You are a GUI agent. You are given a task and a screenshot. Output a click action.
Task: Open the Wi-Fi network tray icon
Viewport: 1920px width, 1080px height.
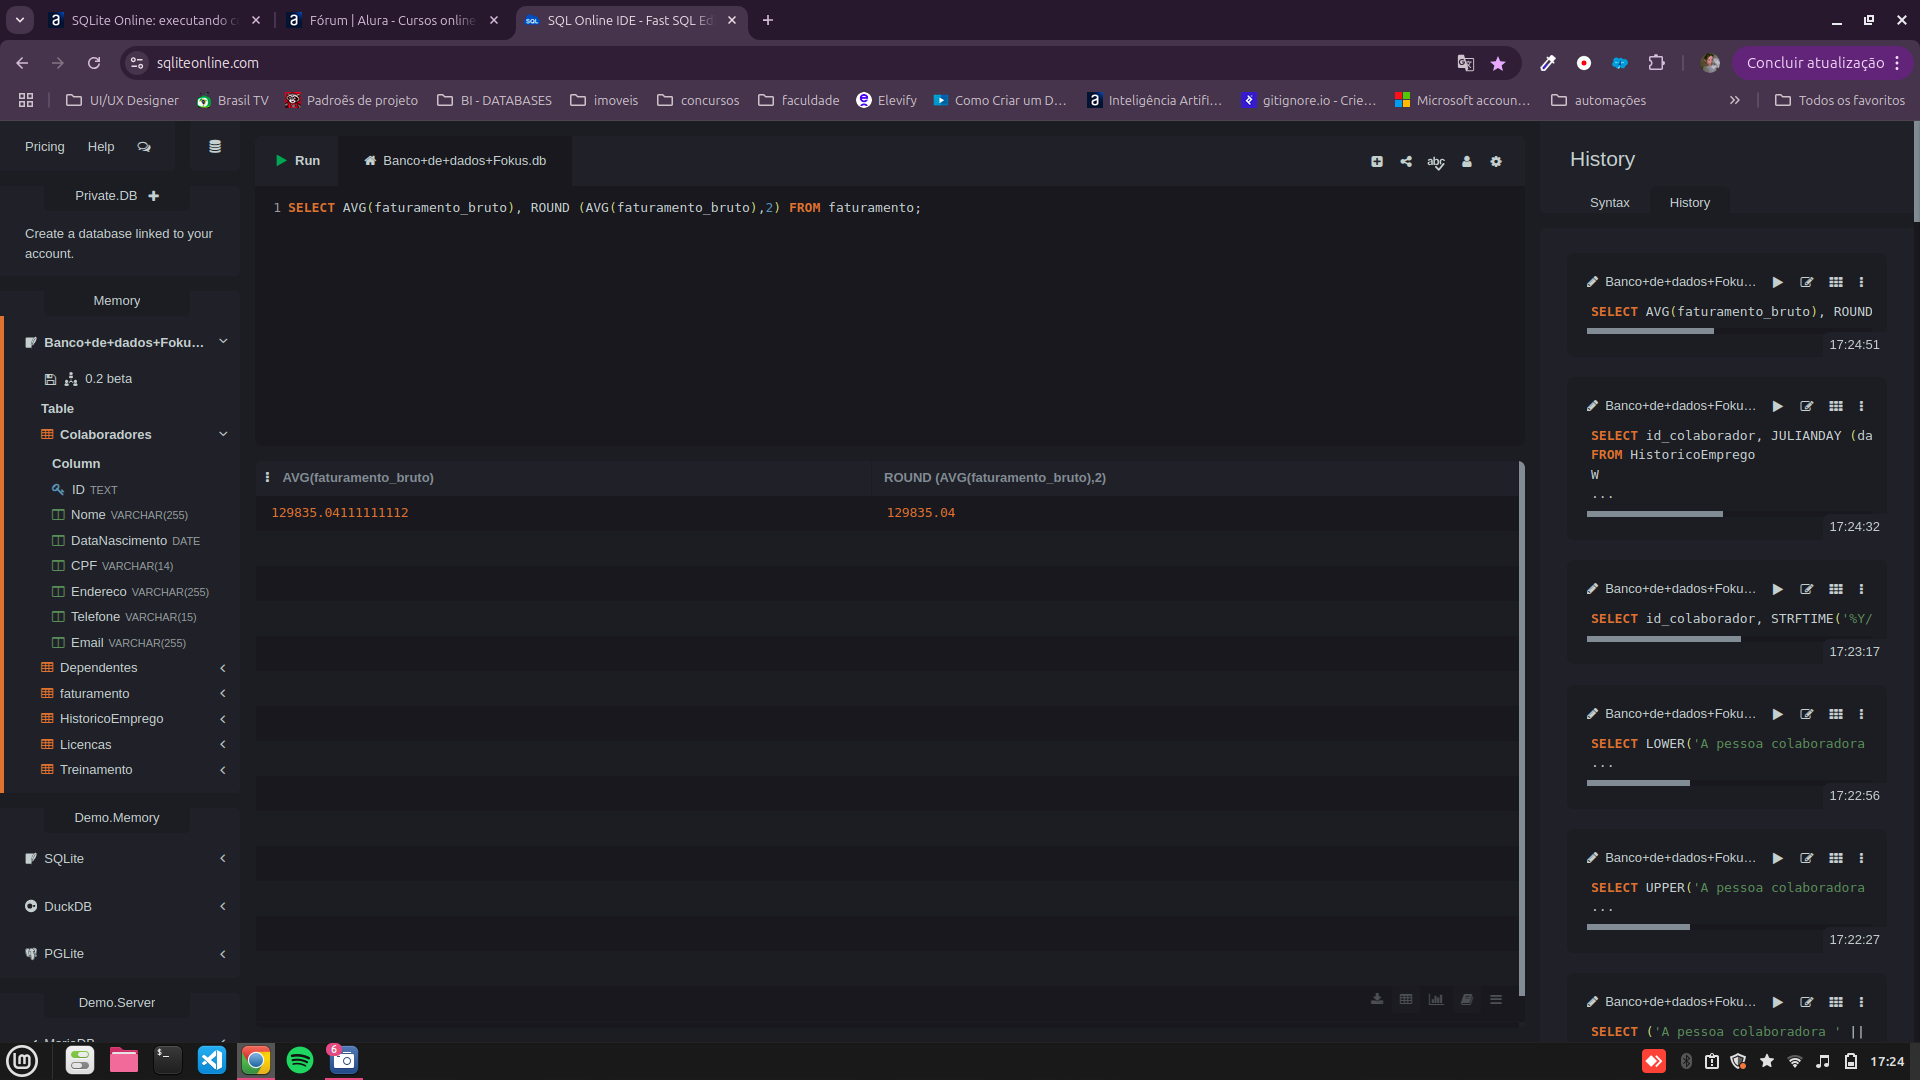click(x=1795, y=1062)
